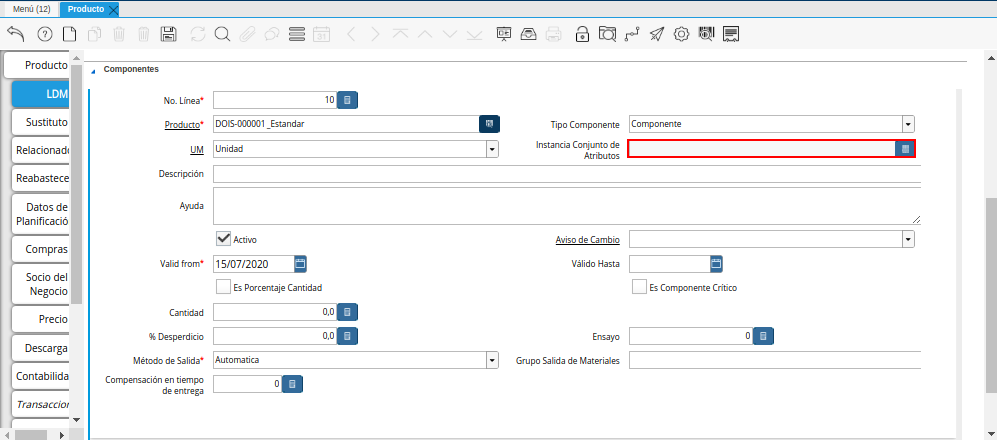Viewport: 997px width, 440px height.
Task: Expand the UM Unidad dropdown
Action: click(492, 149)
